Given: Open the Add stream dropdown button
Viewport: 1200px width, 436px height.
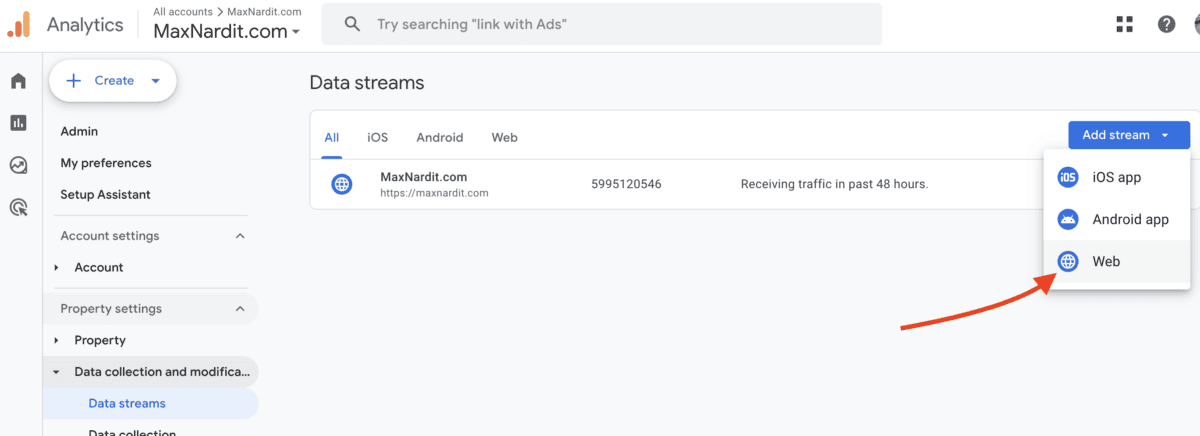Looking at the screenshot, I should [1129, 135].
